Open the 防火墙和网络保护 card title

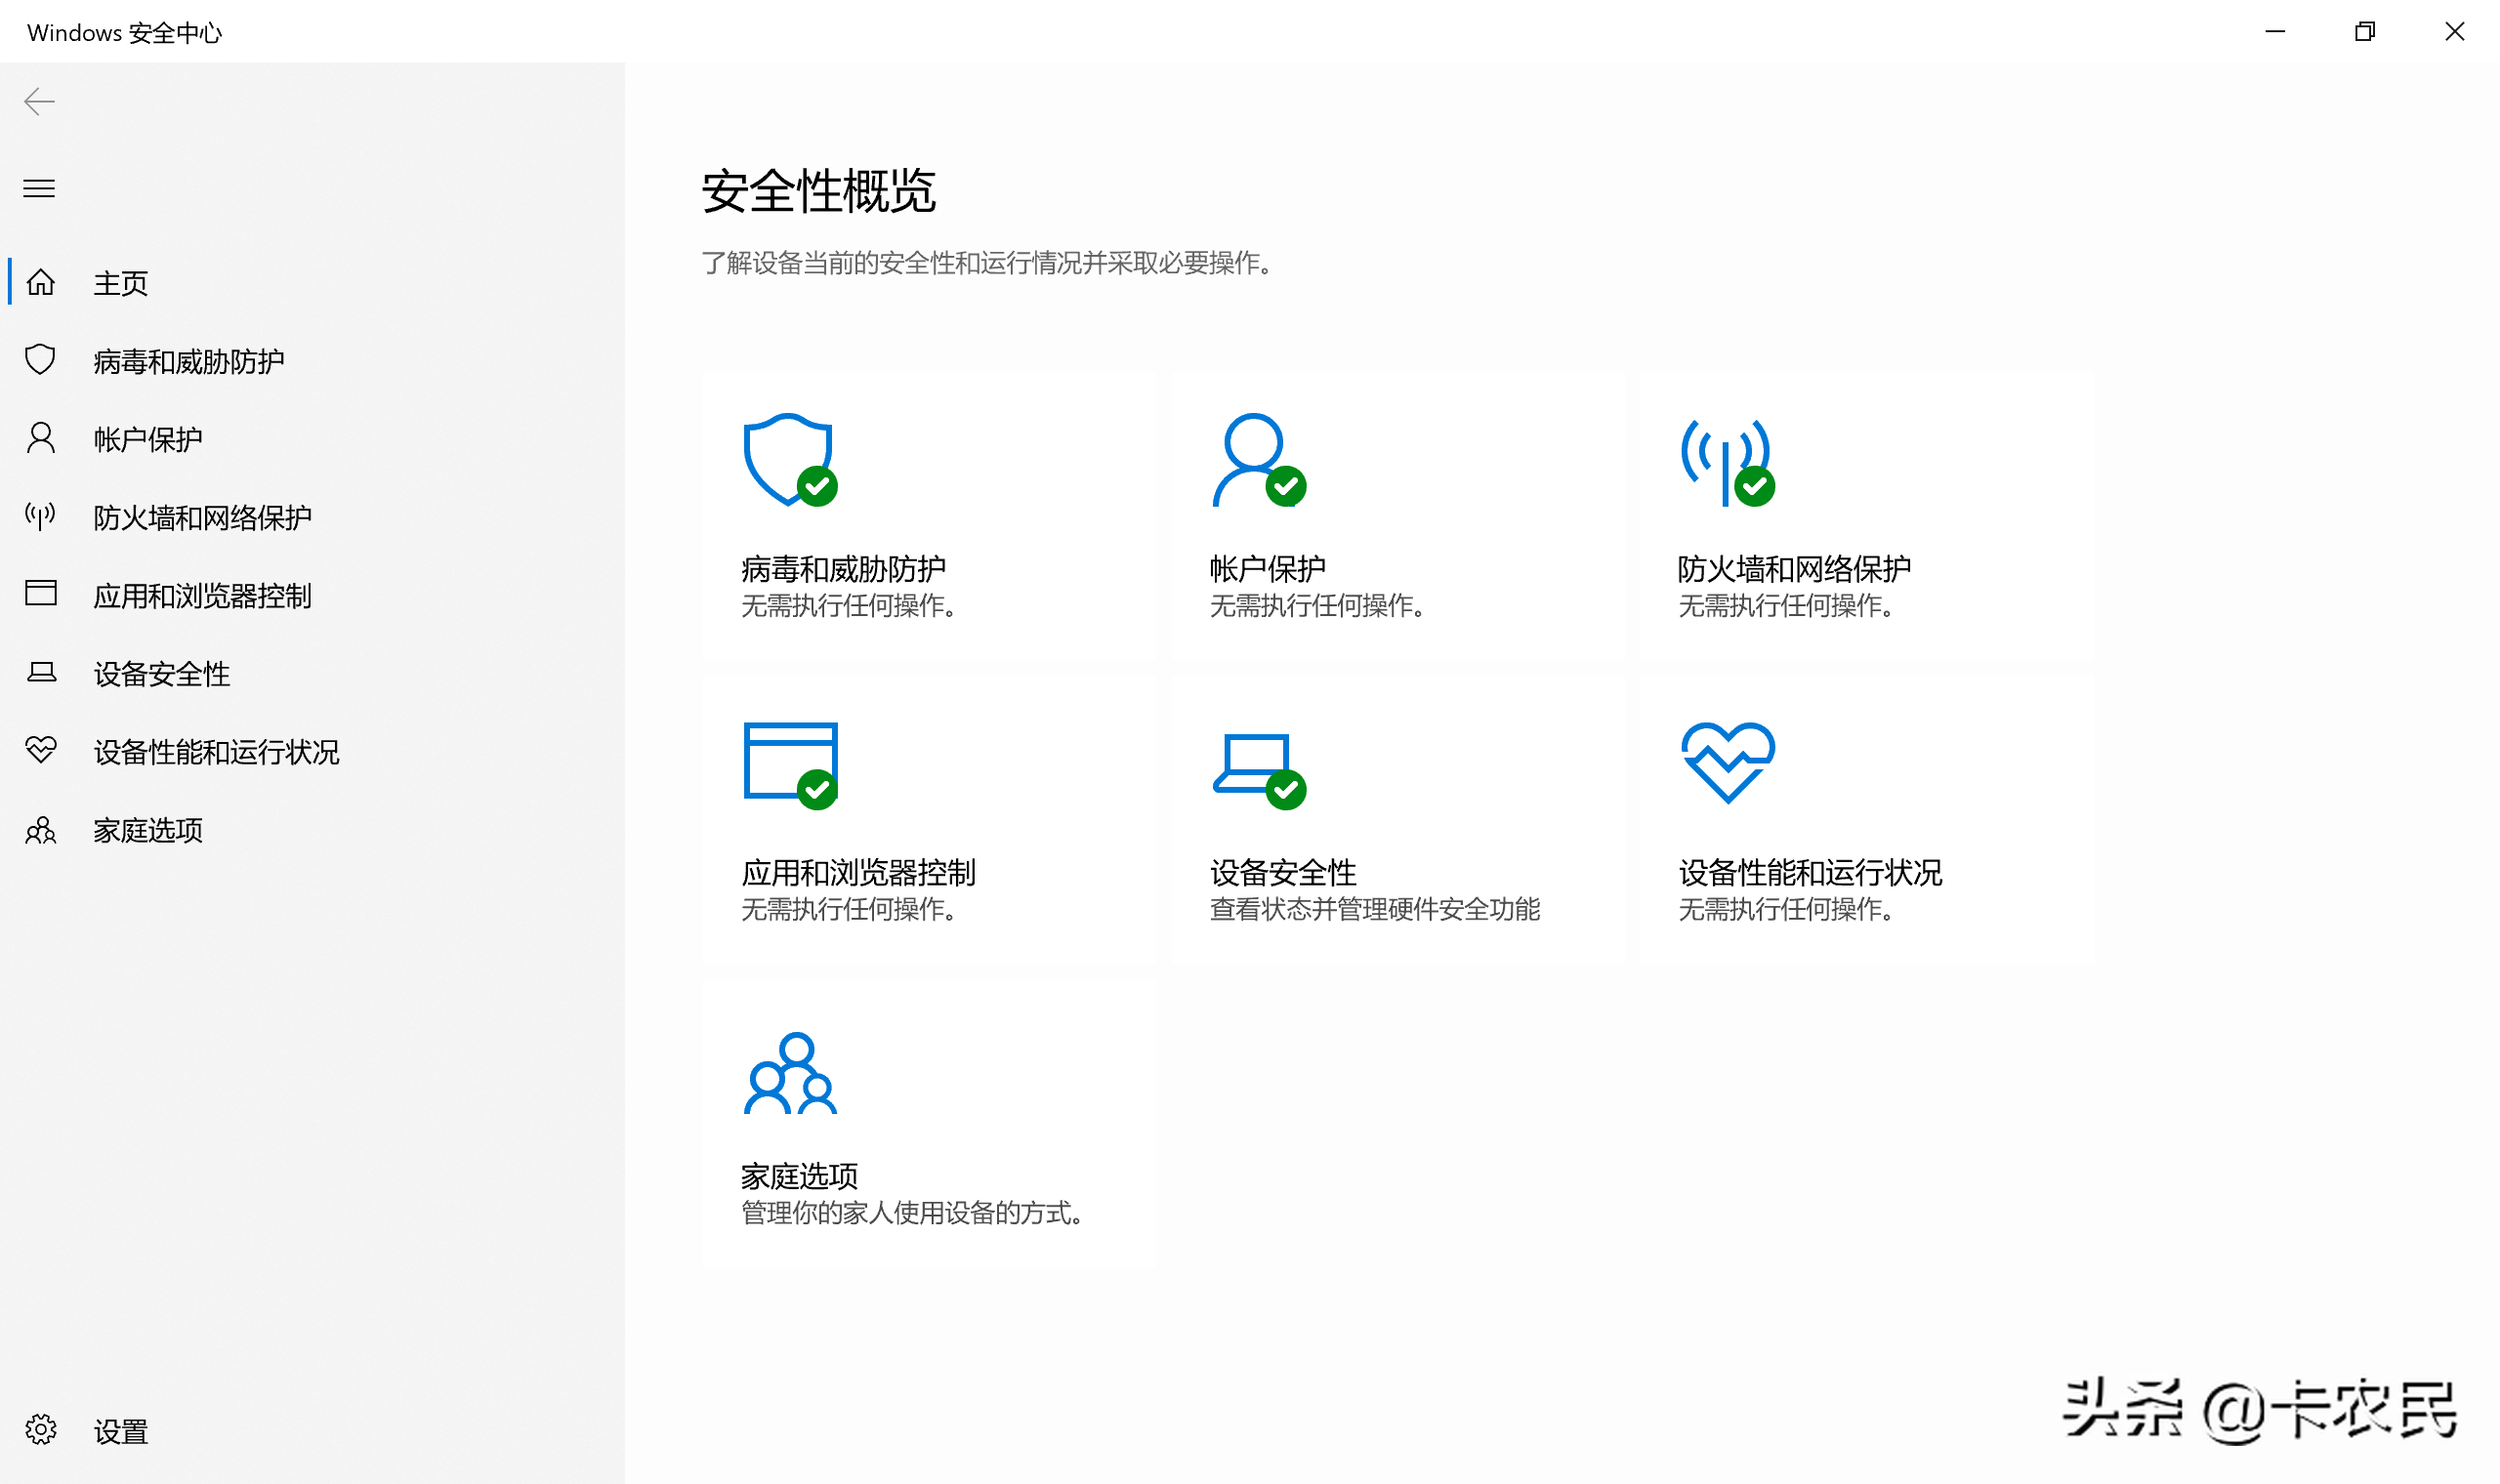click(x=1794, y=569)
